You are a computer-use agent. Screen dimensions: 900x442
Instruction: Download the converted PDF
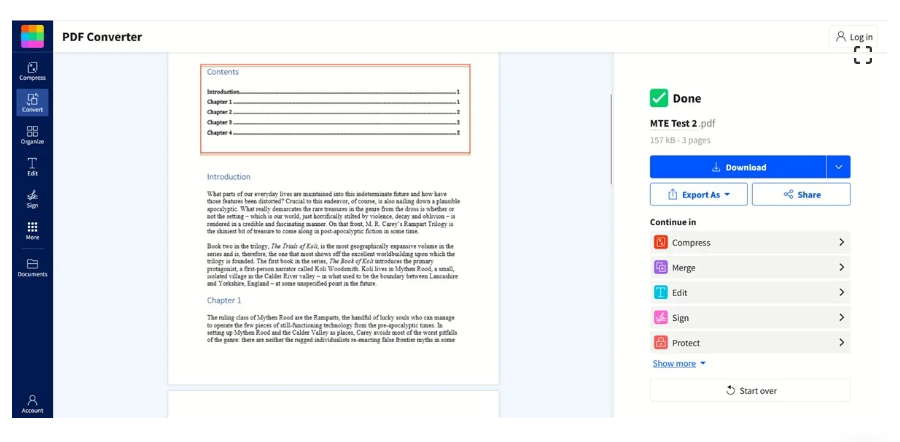pos(738,167)
